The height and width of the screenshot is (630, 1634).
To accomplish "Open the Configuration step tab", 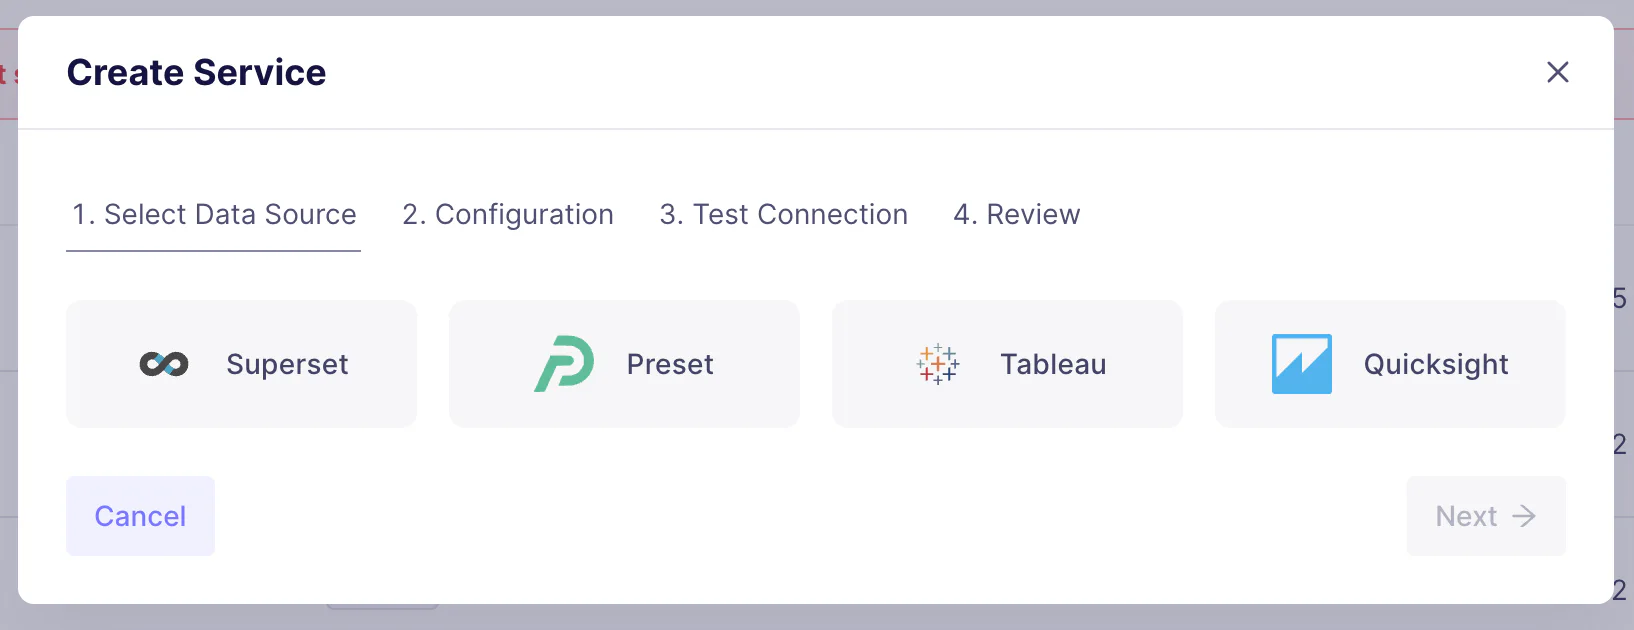I will coord(508,215).
